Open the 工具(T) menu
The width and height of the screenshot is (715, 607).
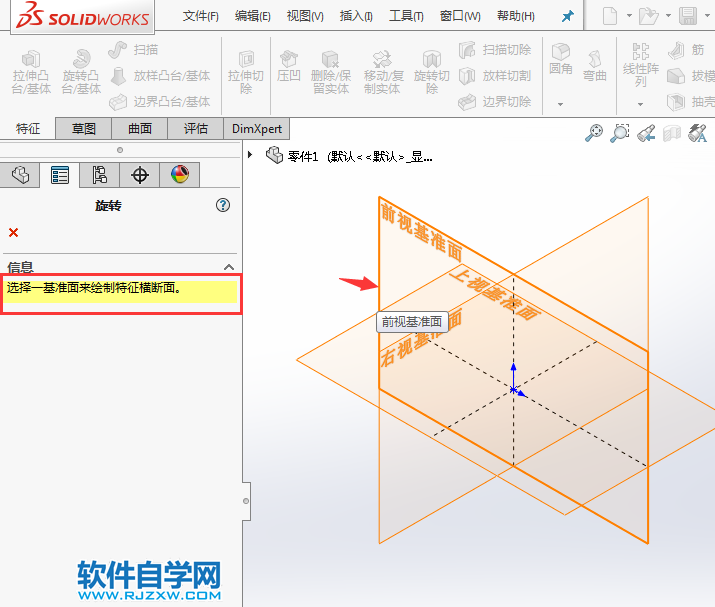click(406, 16)
